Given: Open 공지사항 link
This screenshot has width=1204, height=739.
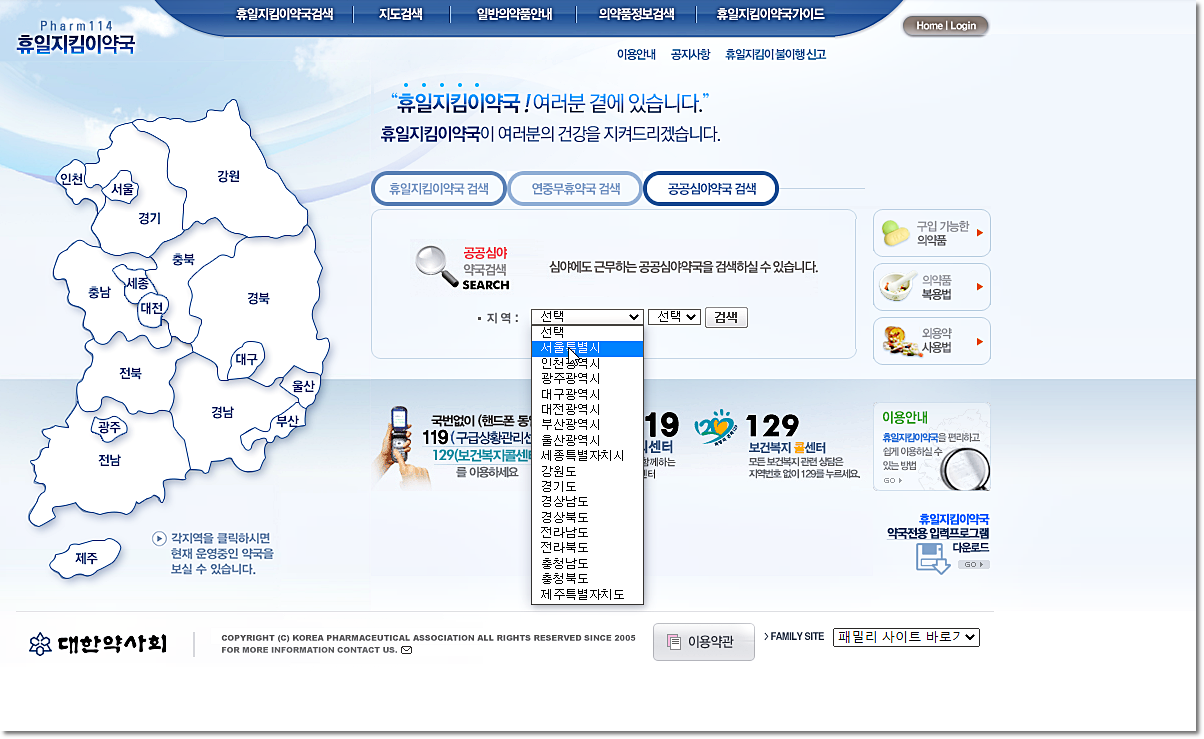Looking at the screenshot, I should tap(690, 55).
